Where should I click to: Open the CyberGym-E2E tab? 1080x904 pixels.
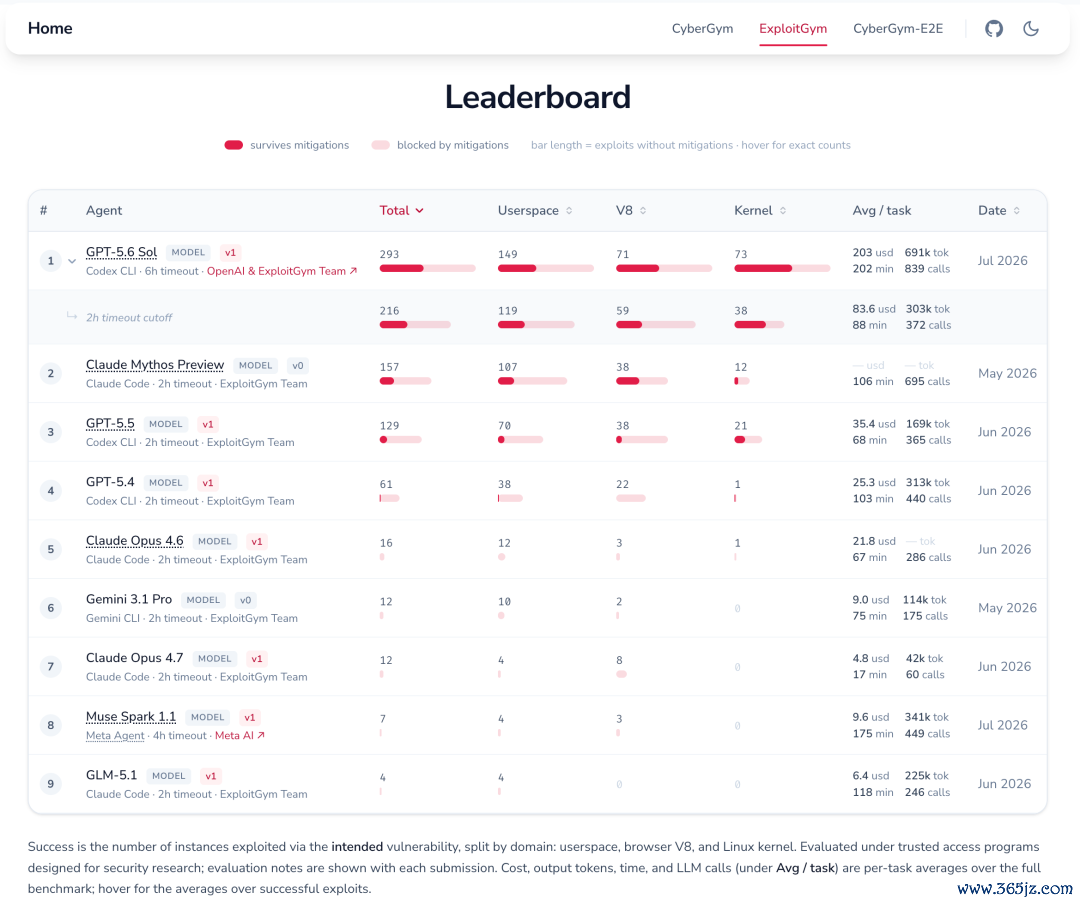point(897,28)
